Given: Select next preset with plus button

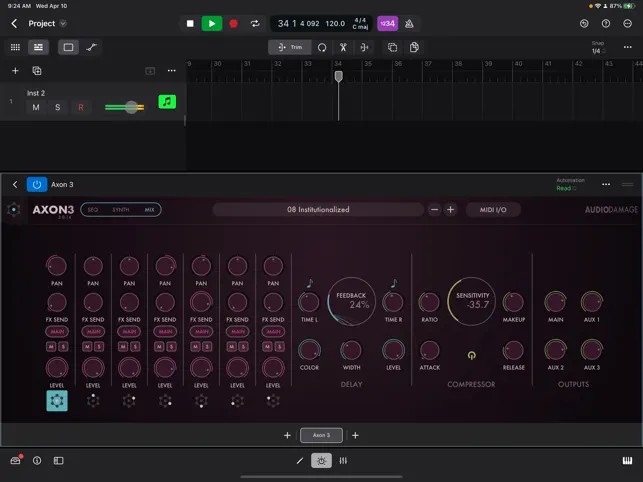Looking at the screenshot, I should (450, 210).
